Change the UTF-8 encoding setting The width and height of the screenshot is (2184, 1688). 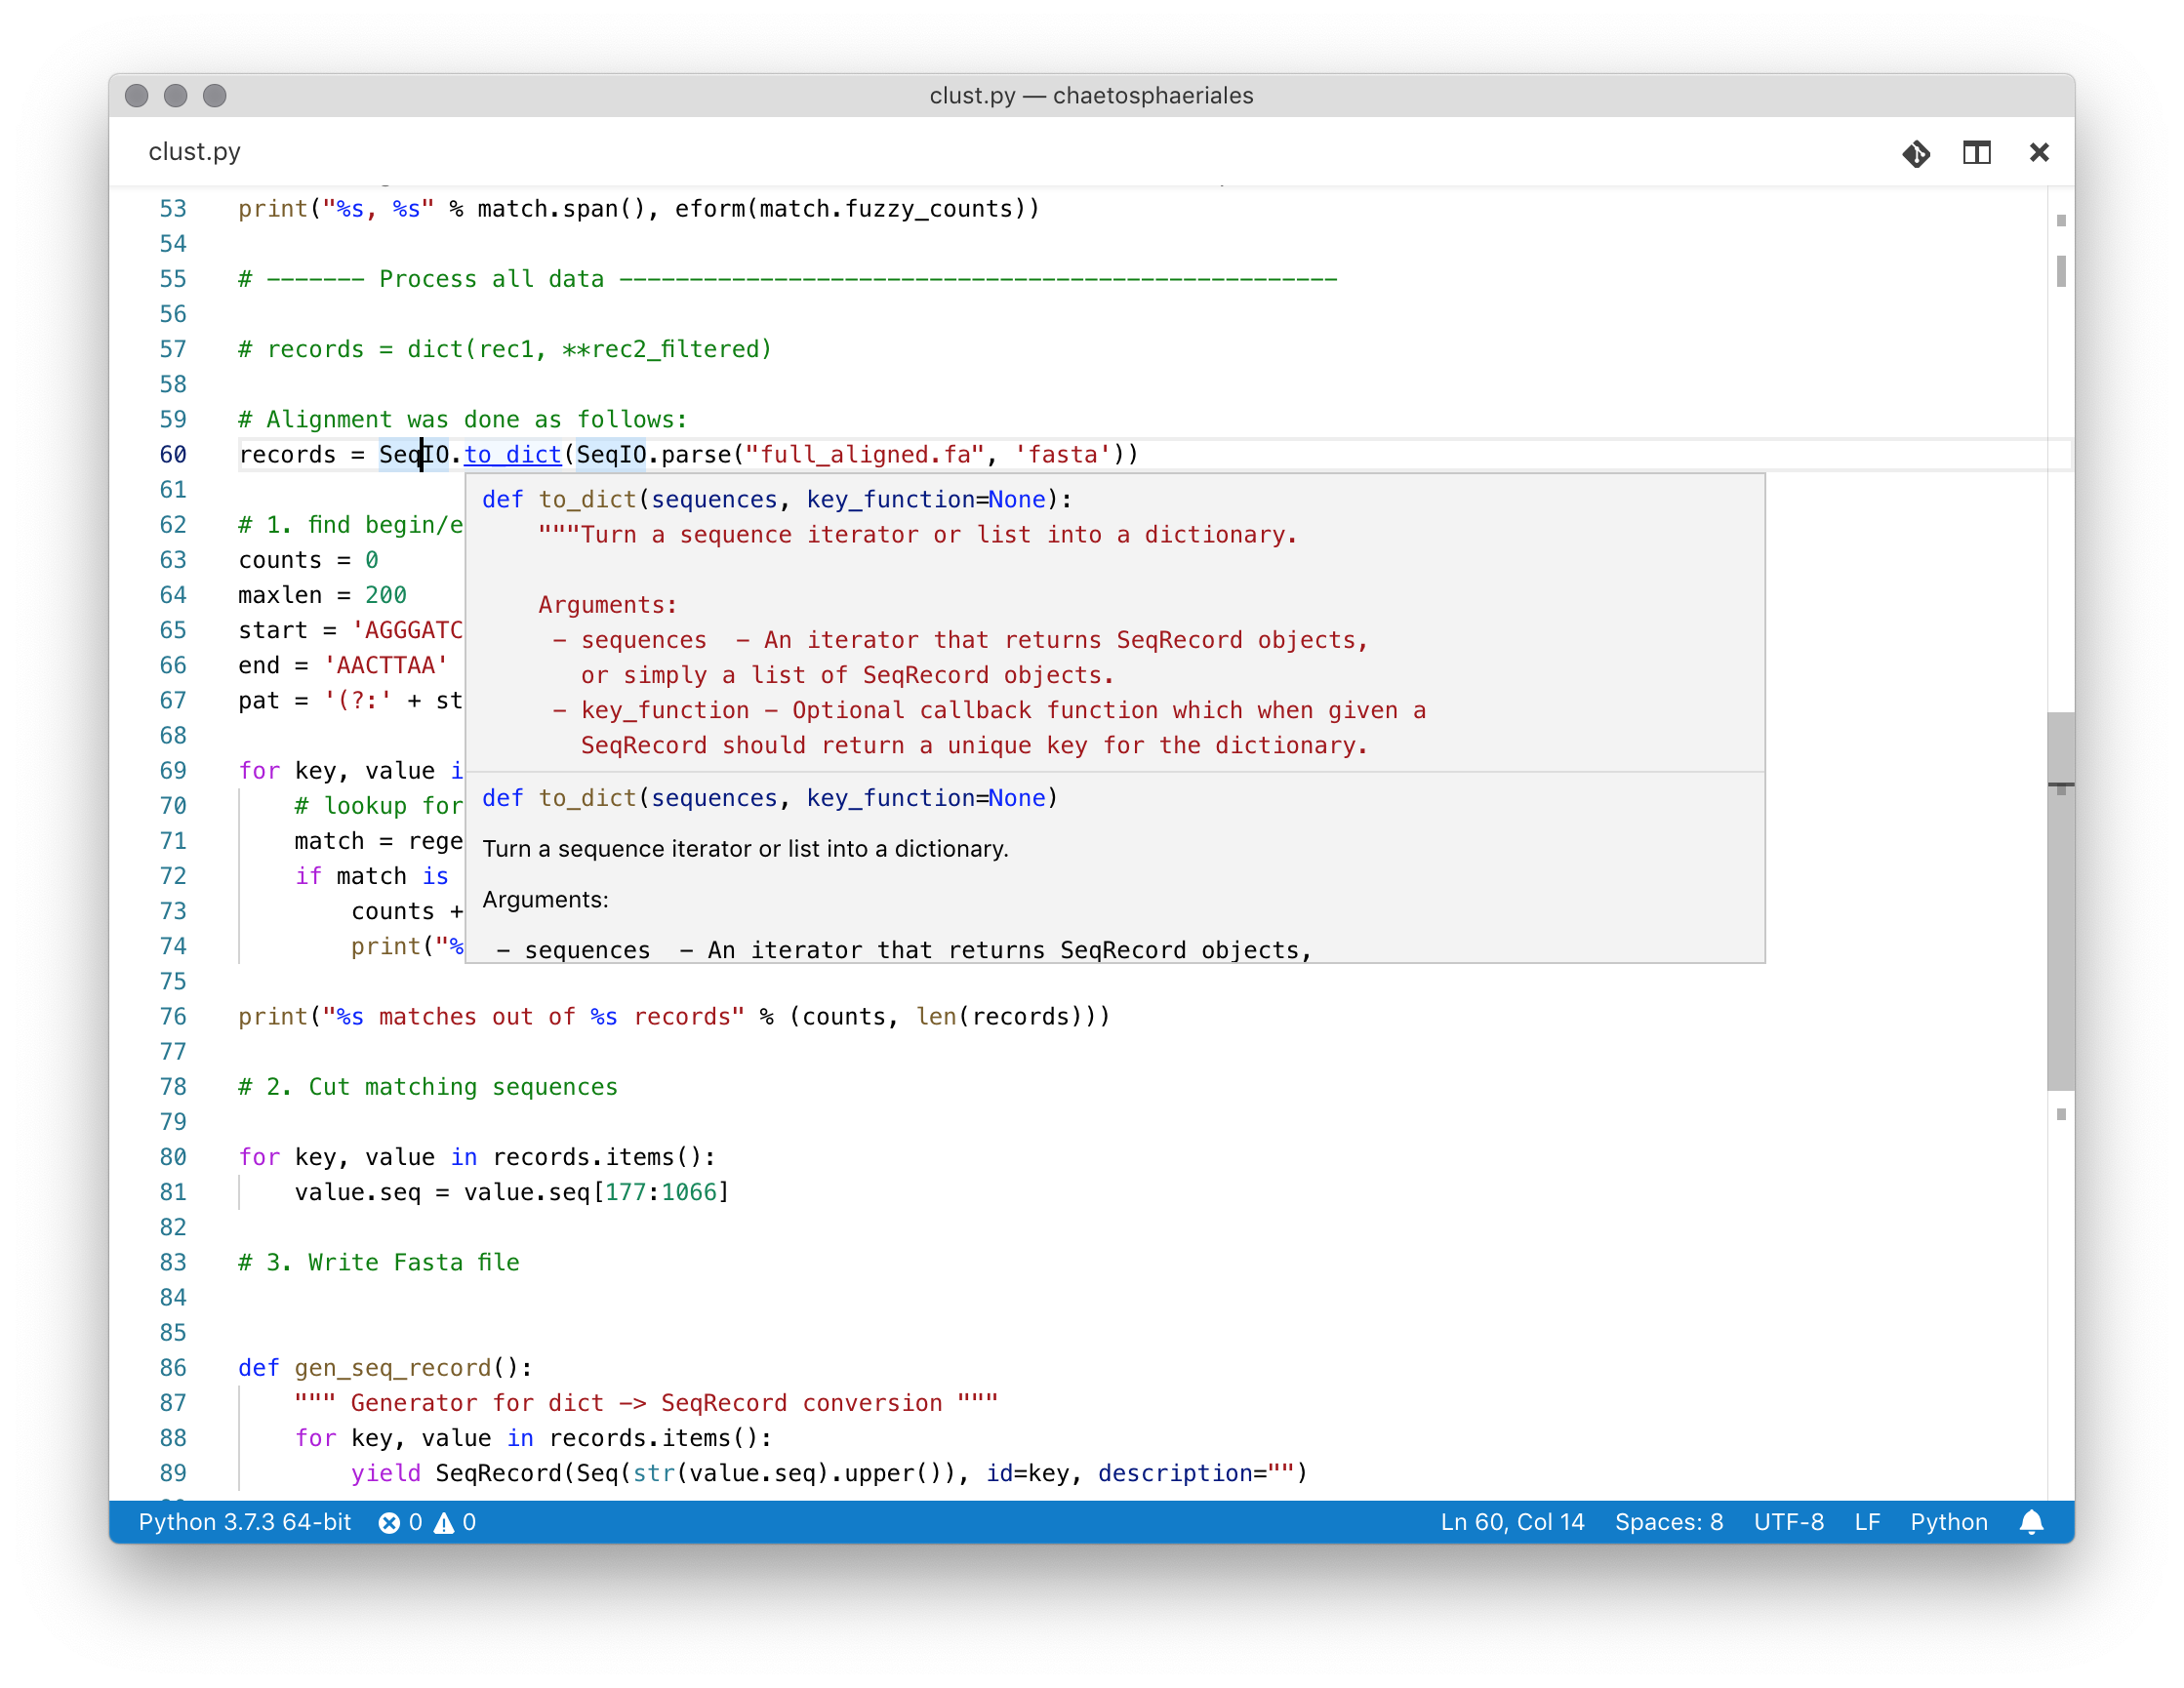coord(1788,1522)
